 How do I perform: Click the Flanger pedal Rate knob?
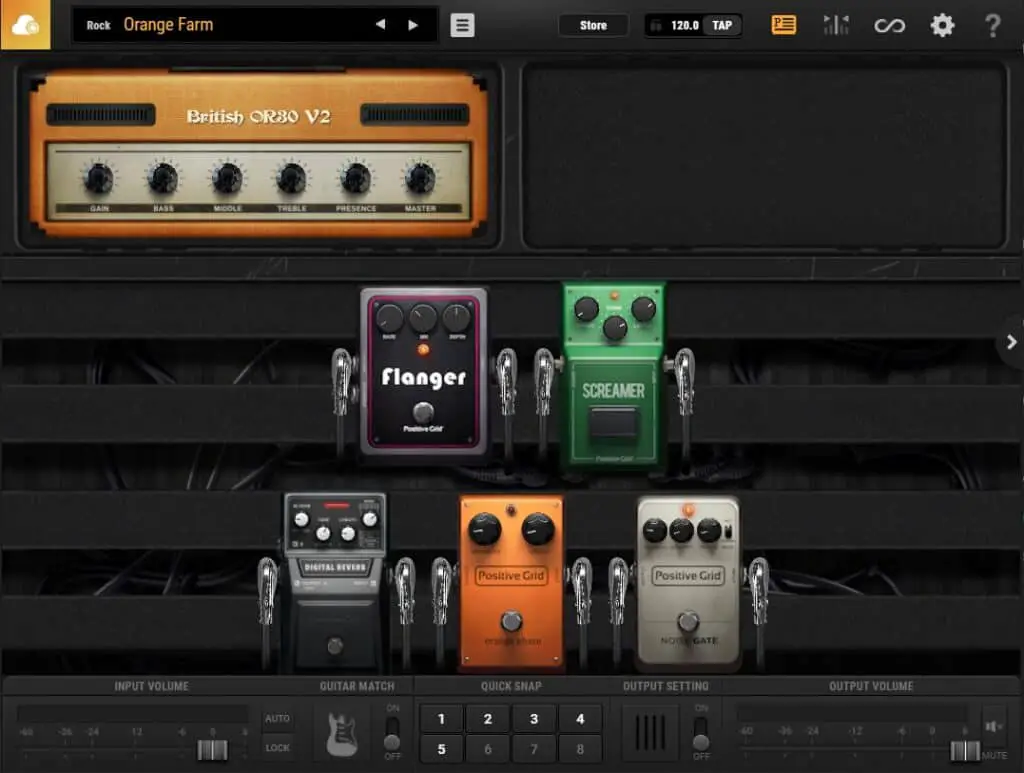[x=389, y=318]
